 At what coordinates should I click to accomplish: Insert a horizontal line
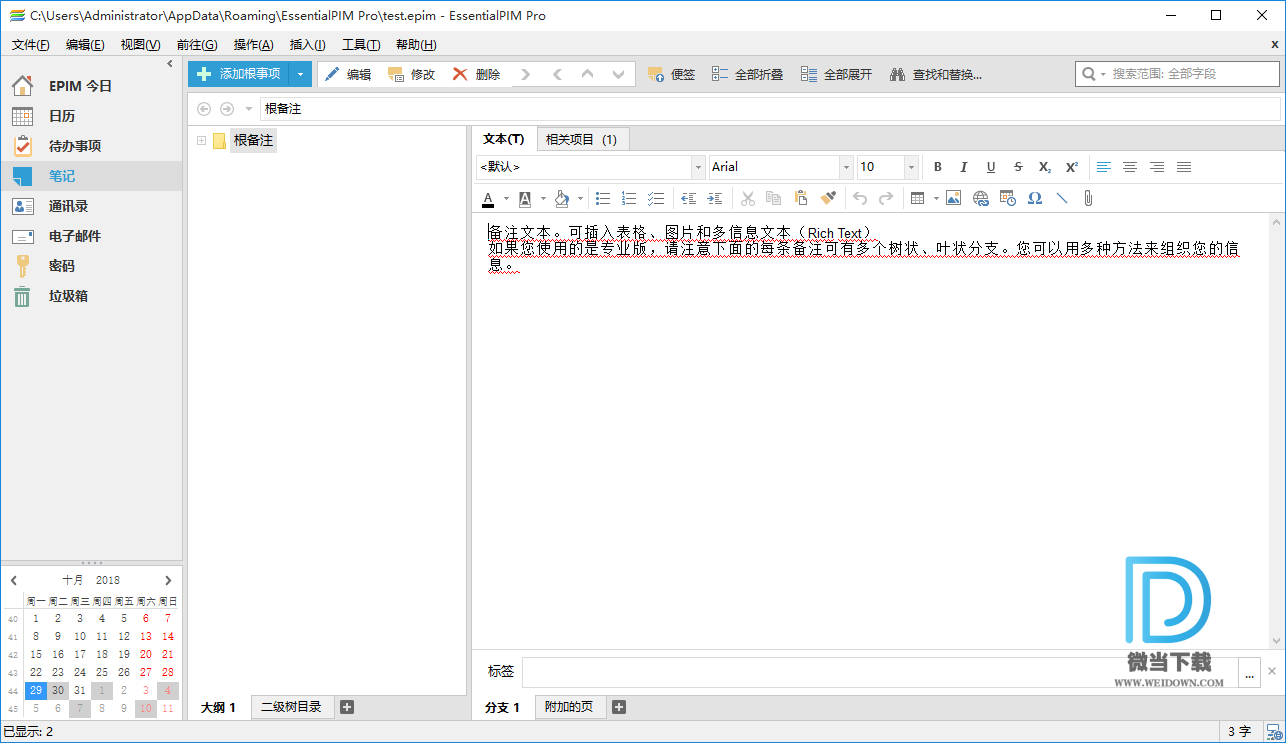[1062, 198]
